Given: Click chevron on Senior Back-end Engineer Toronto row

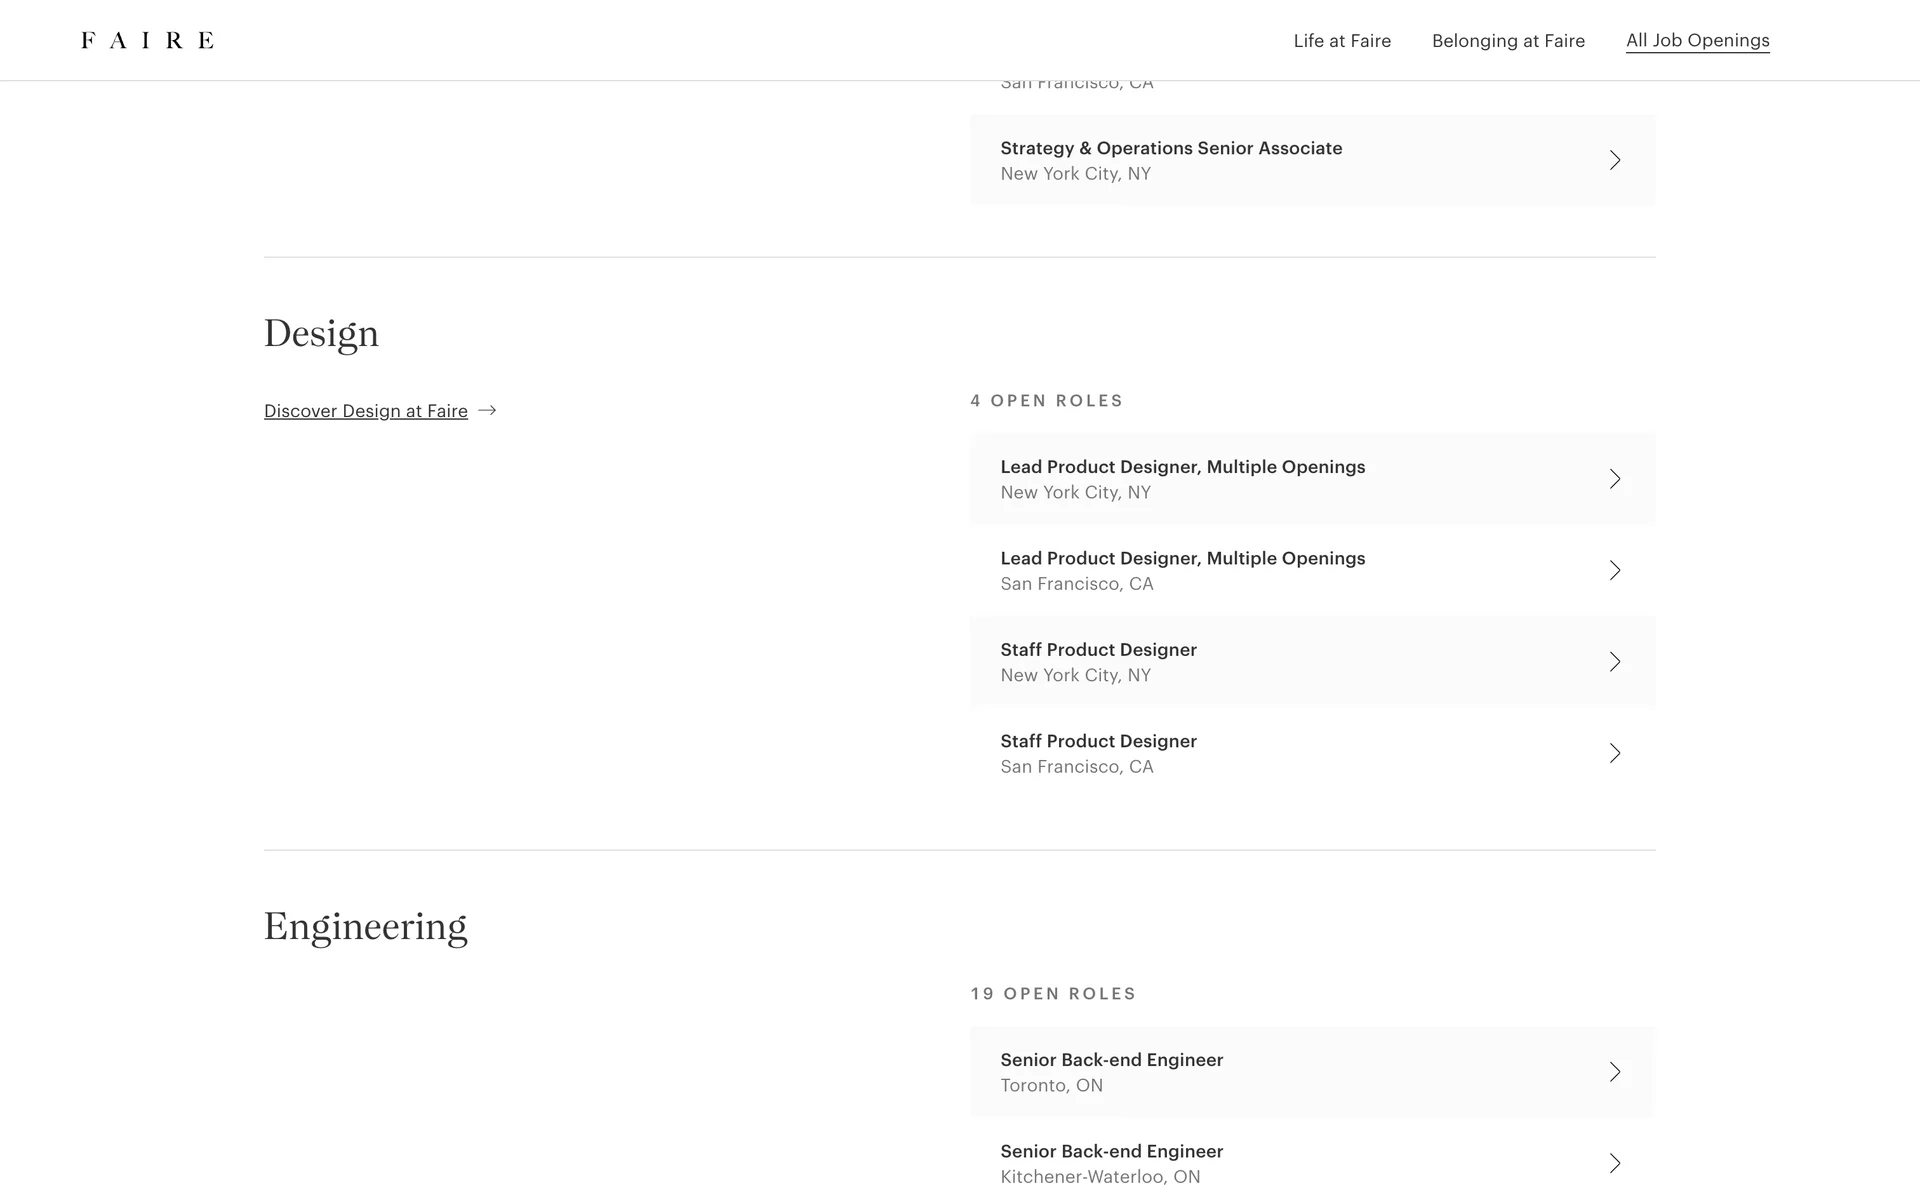Looking at the screenshot, I should 1614,1072.
